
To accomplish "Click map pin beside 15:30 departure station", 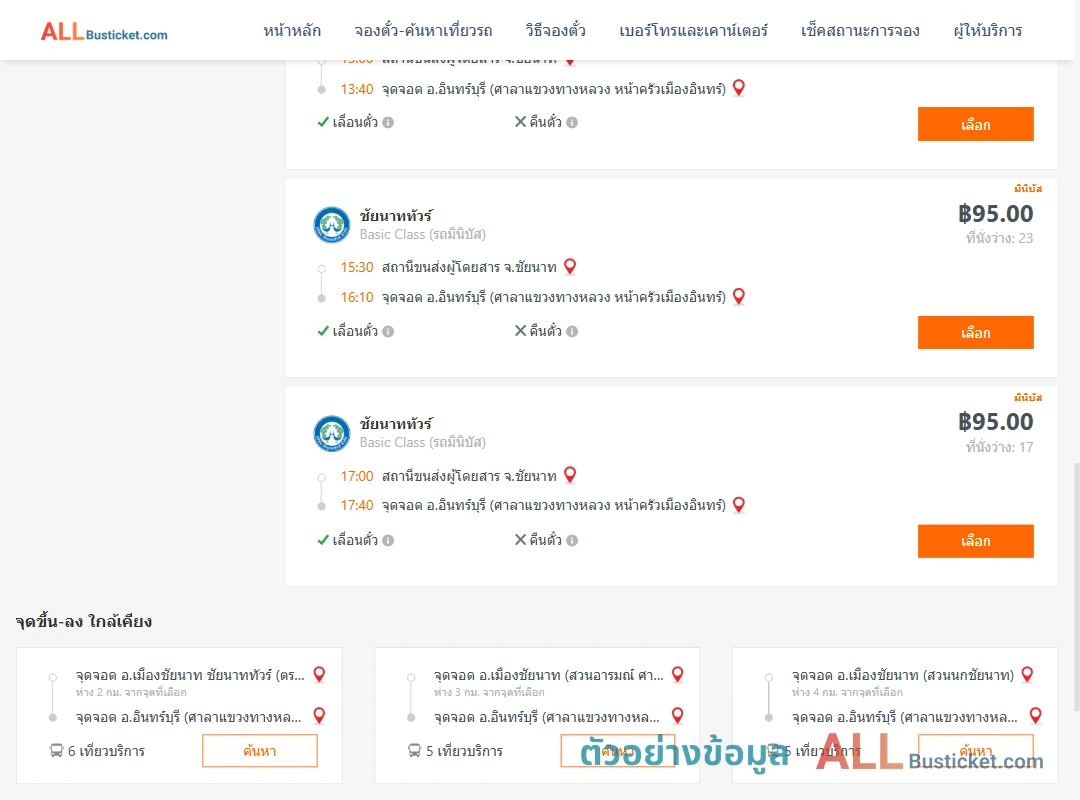I will pos(570,267).
